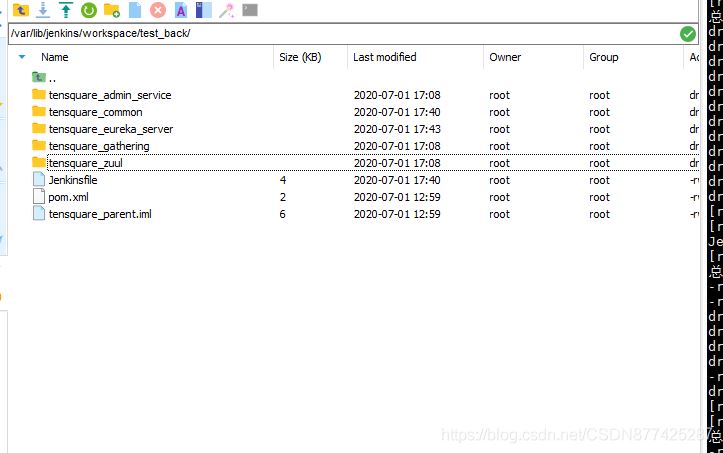This screenshot has height=453, width=723.
Task: Click the folder icon of tensquare_eureka_server
Action: (39, 129)
